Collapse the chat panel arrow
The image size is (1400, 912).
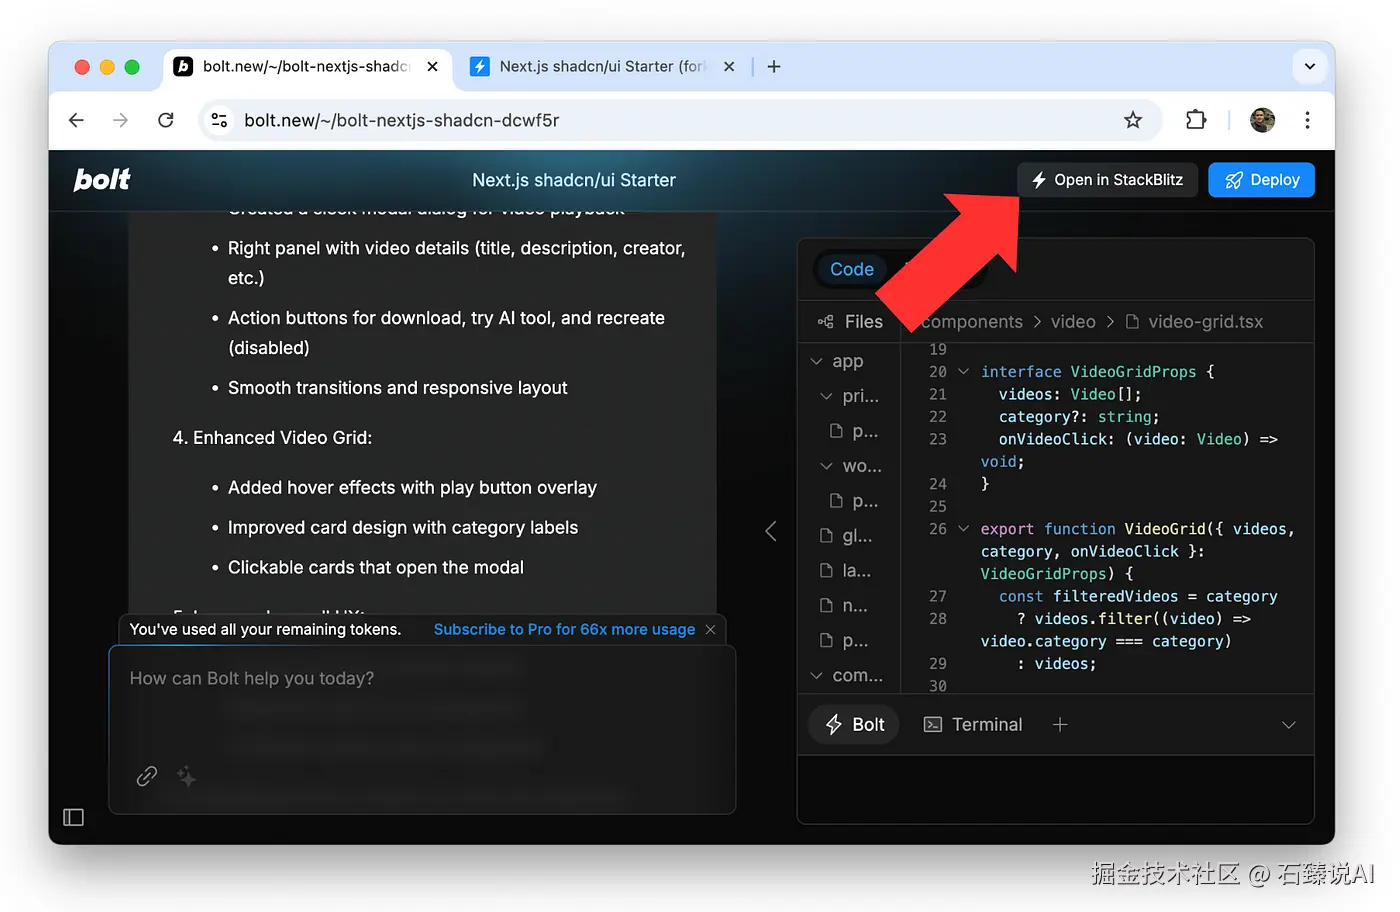point(771,531)
